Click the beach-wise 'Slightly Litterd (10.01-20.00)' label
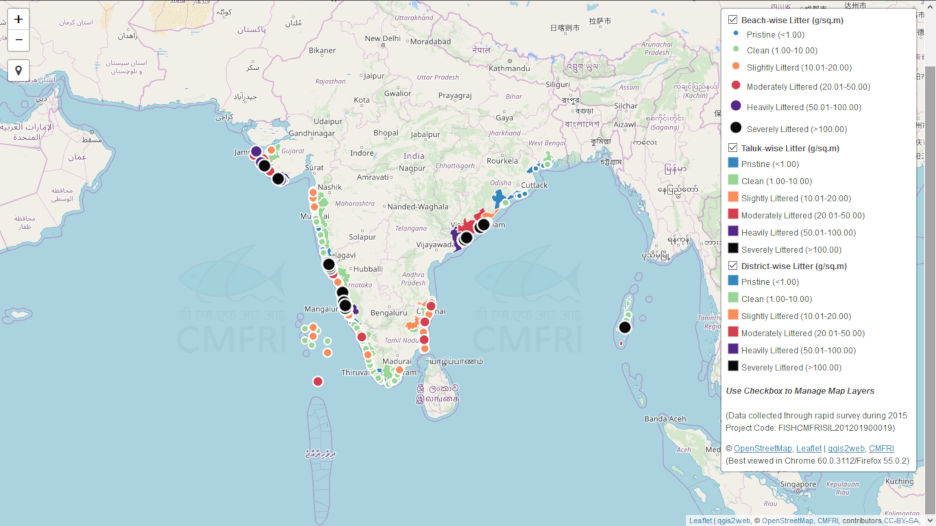 pyautogui.click(x=799, y=67)
